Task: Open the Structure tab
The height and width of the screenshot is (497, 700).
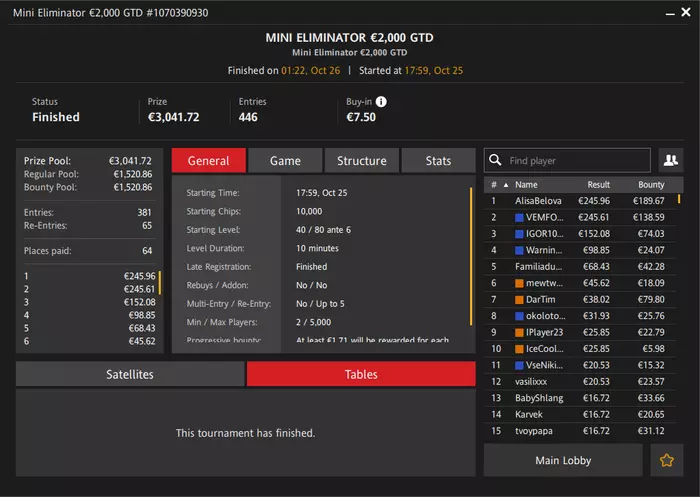Action: (x=362, y=160)
